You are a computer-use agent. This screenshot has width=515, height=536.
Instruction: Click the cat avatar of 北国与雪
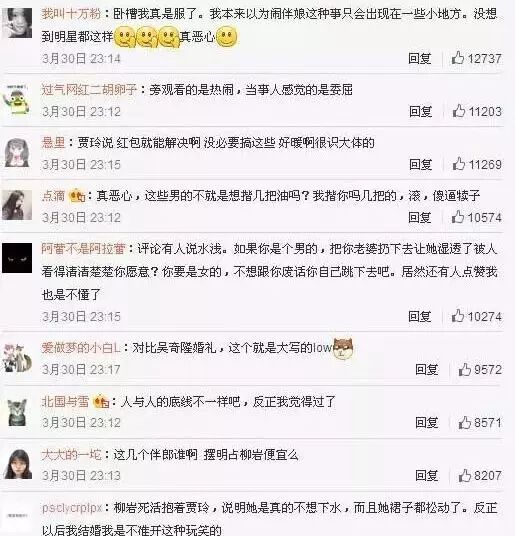(x=17, y=413)
